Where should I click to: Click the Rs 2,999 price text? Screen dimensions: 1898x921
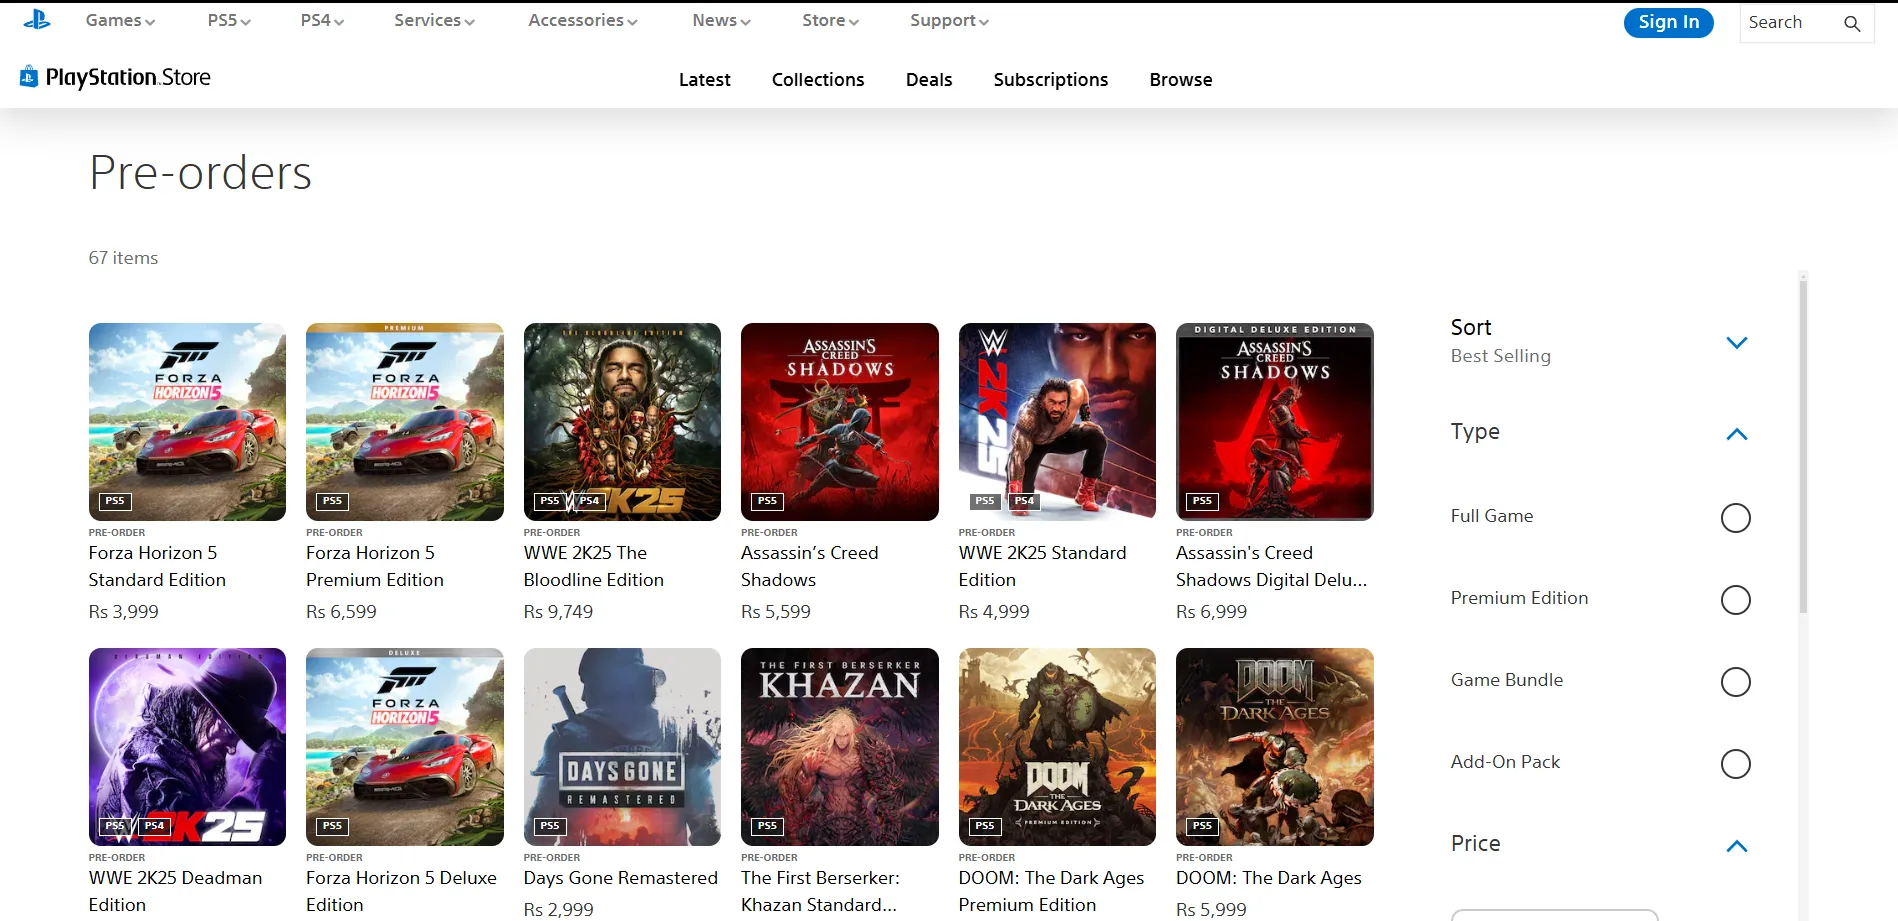[x=558, y=910]
